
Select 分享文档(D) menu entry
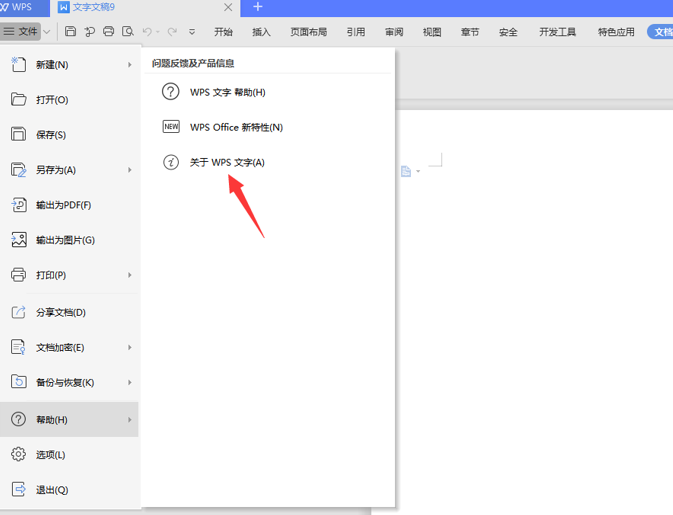(70, 312)
